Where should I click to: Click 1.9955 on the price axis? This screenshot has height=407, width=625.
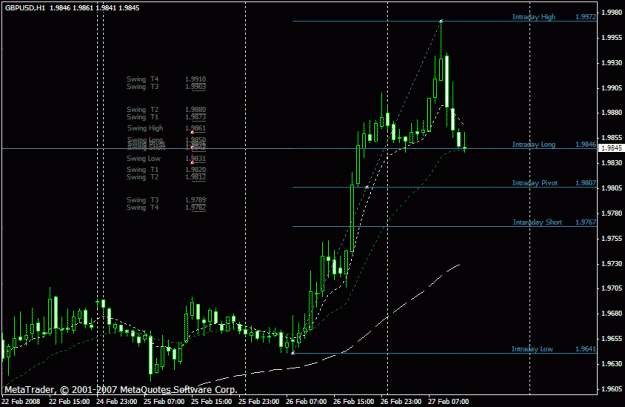[x=612, y=38]
